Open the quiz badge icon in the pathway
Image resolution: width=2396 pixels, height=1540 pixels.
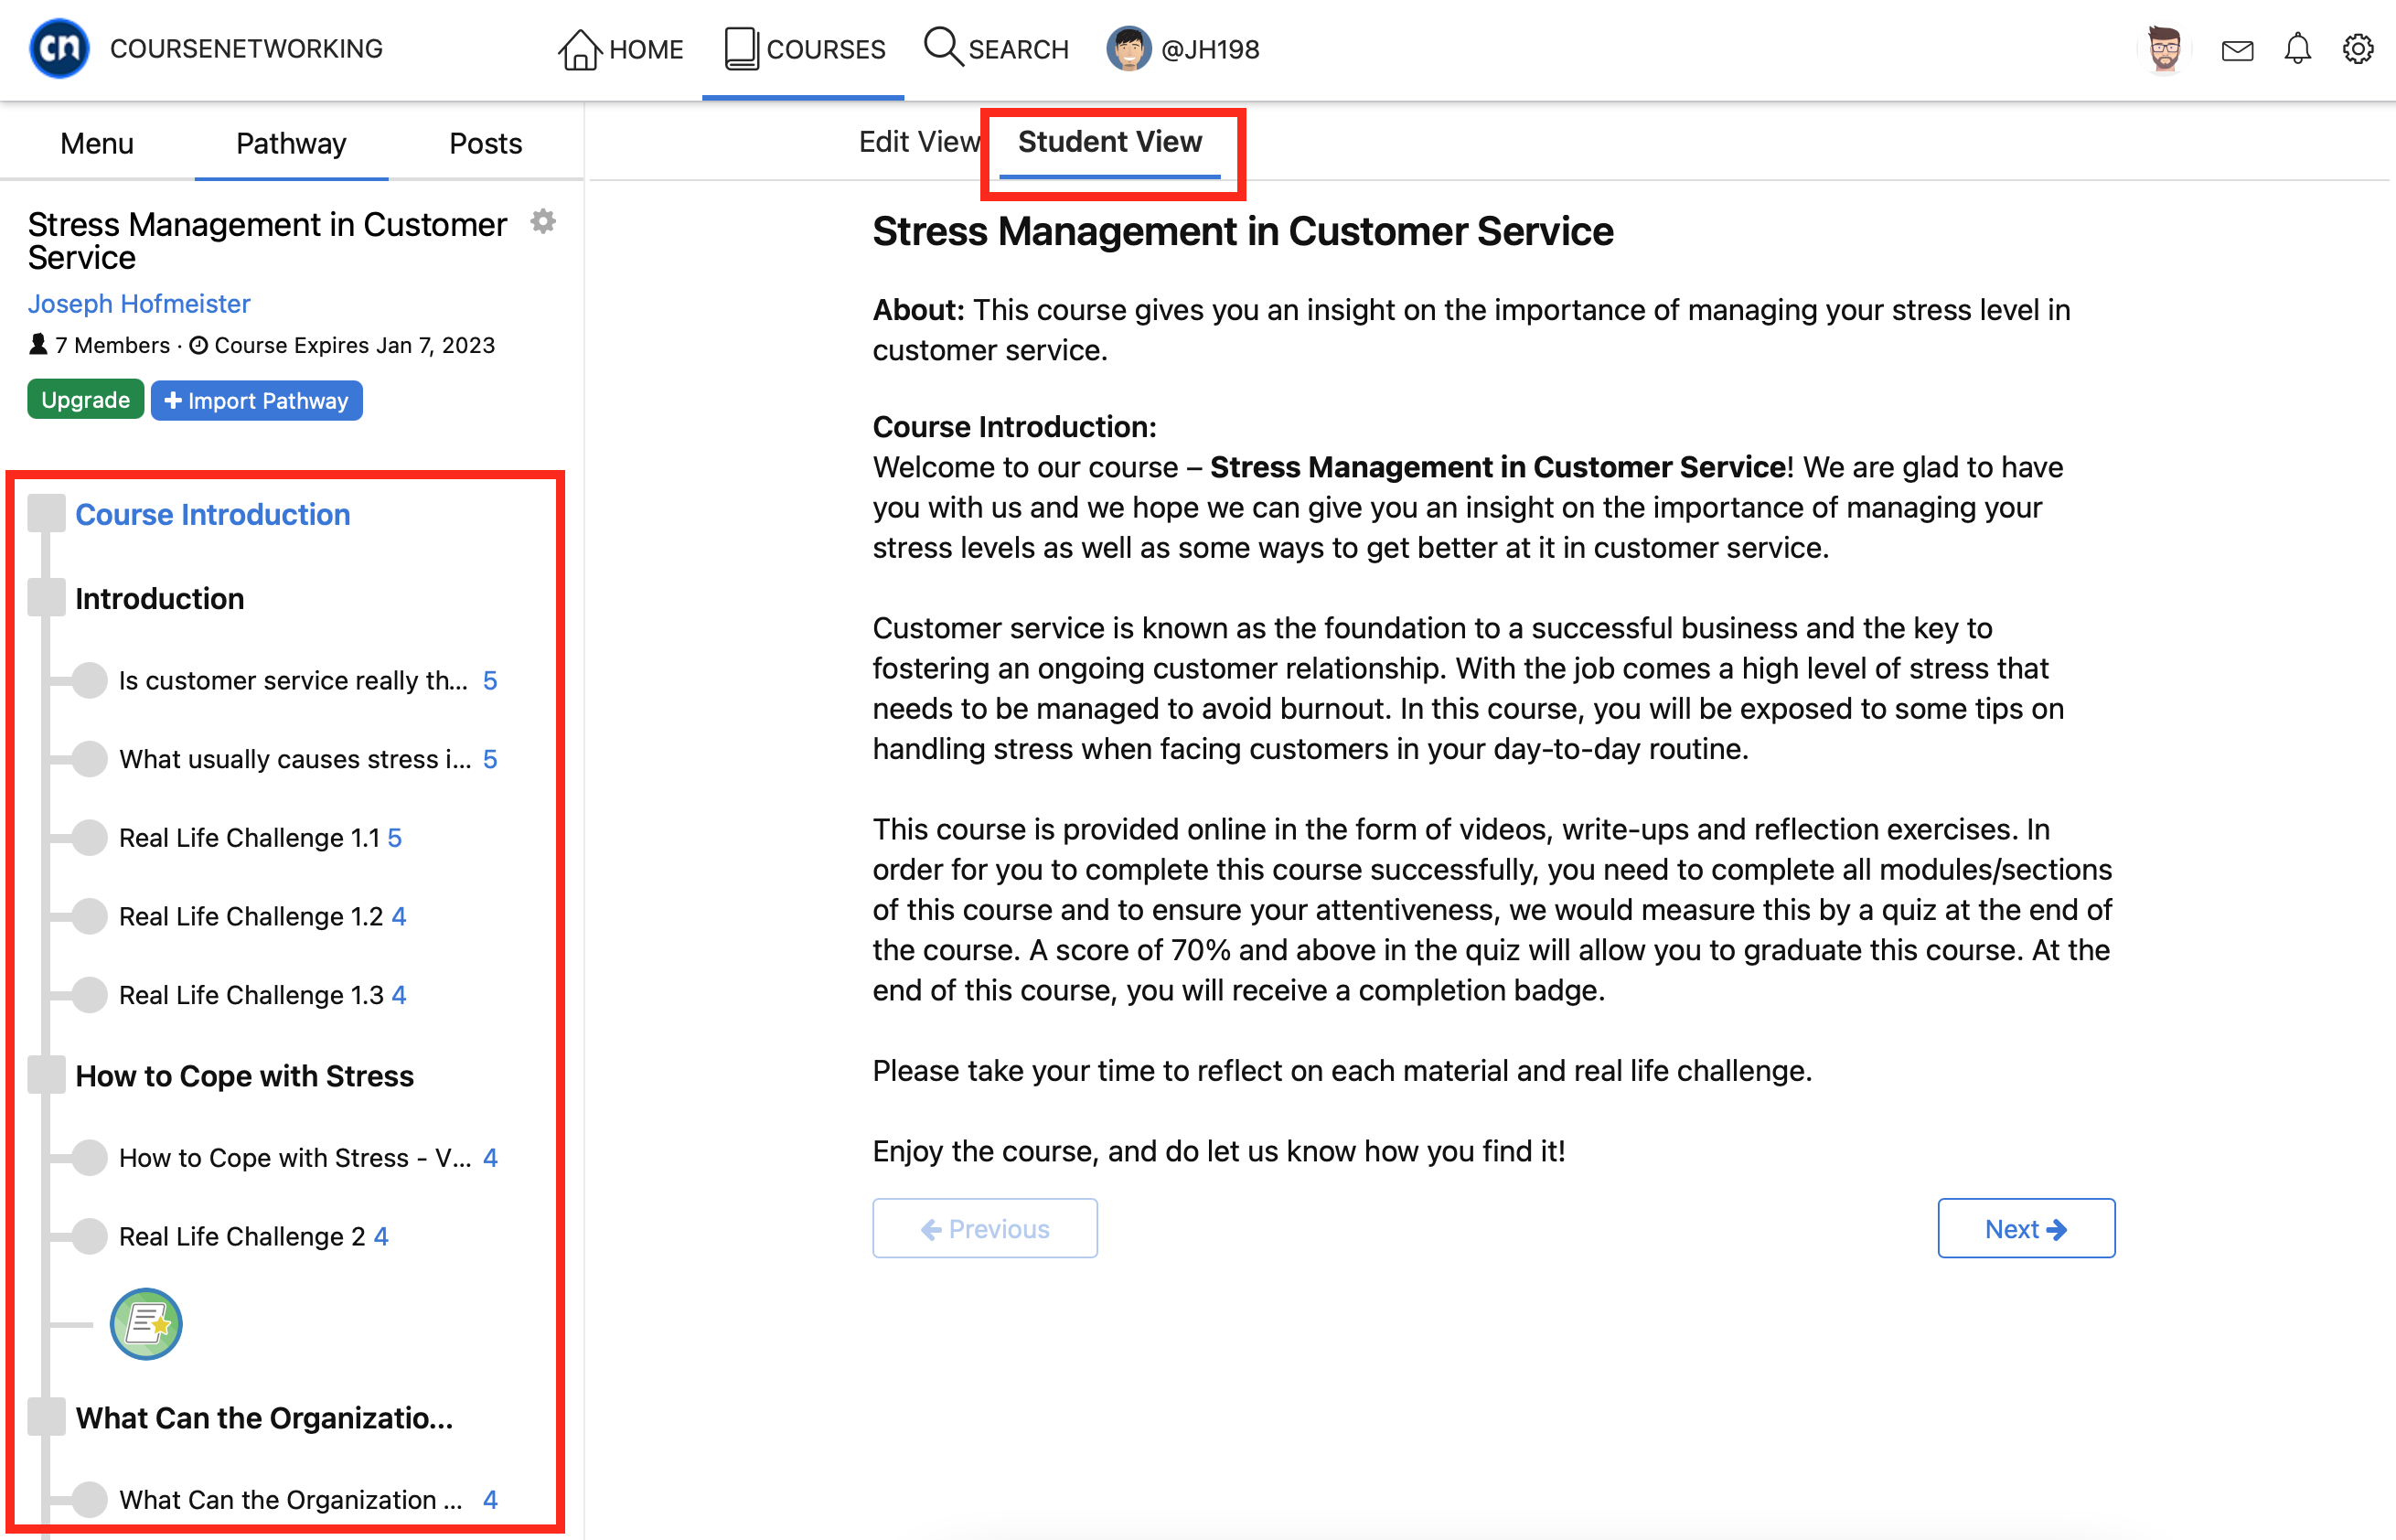(x=146, y=1324)
